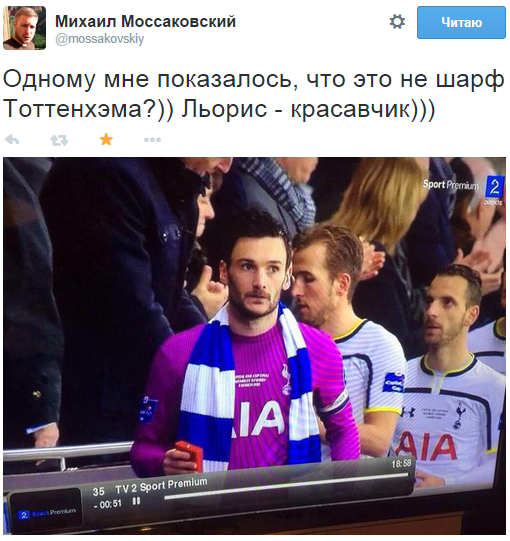
Task: Open the gear settings dropdown
Action: click(x=397, y=22)
